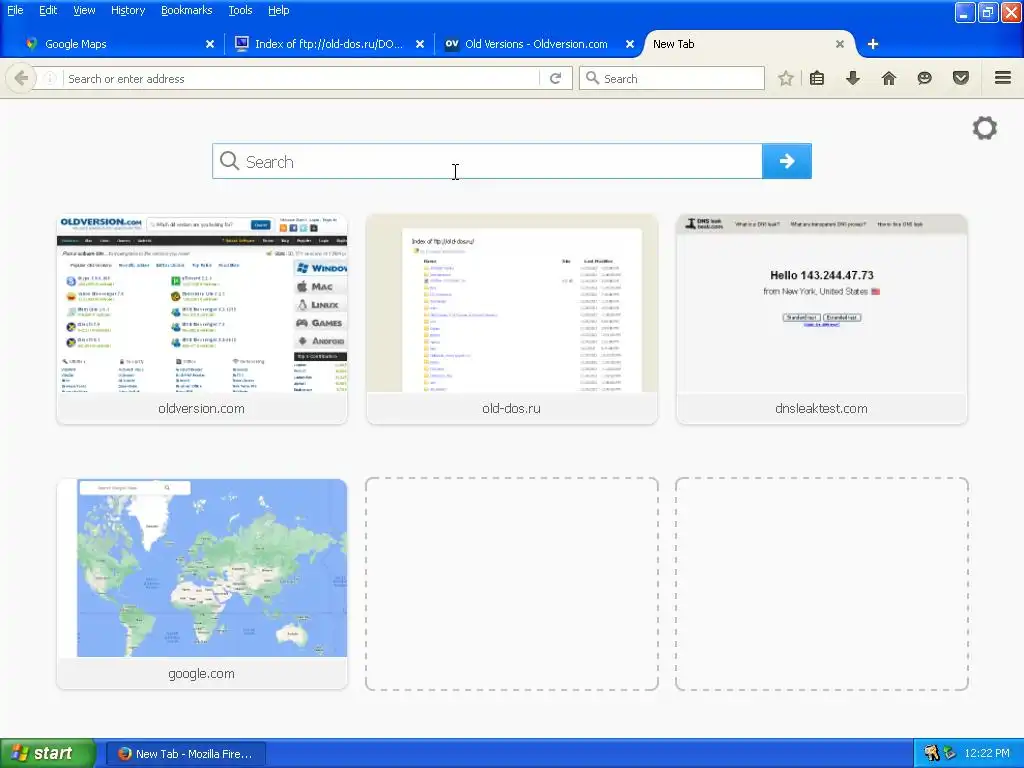This screenshot has height=768, width=1024.
Task: Show bookmarks list icon
Action: (817, 78)
